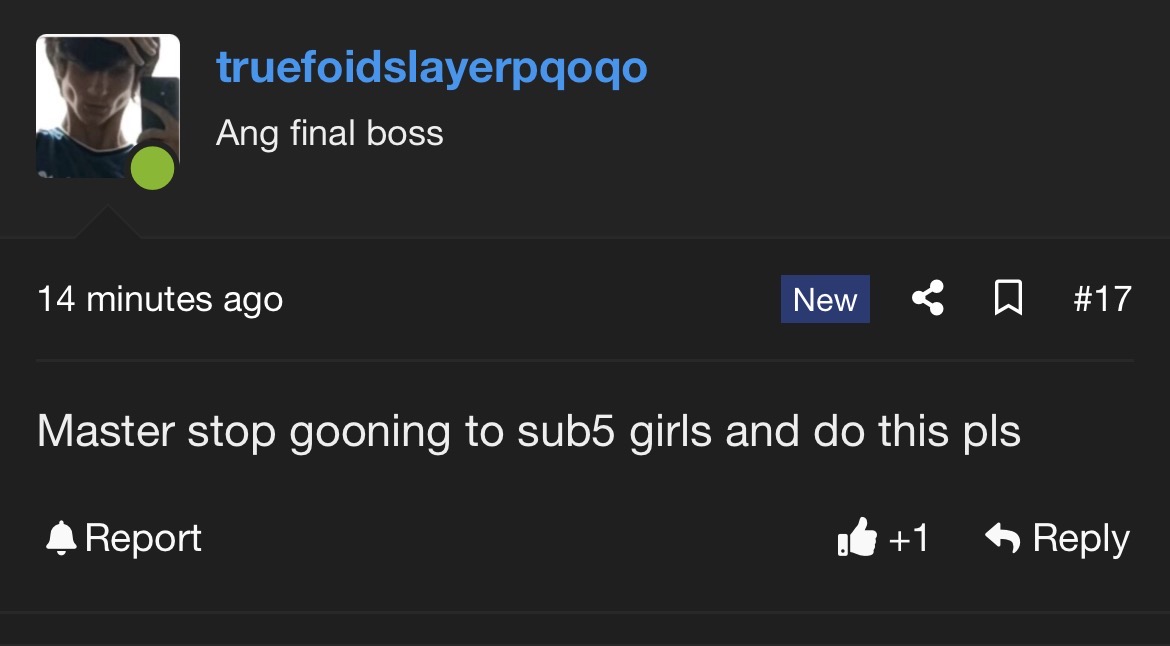This screenshot has height=646, width=1170.
Task: Click the "Ang final boss" user title
Action: point(330,134)
